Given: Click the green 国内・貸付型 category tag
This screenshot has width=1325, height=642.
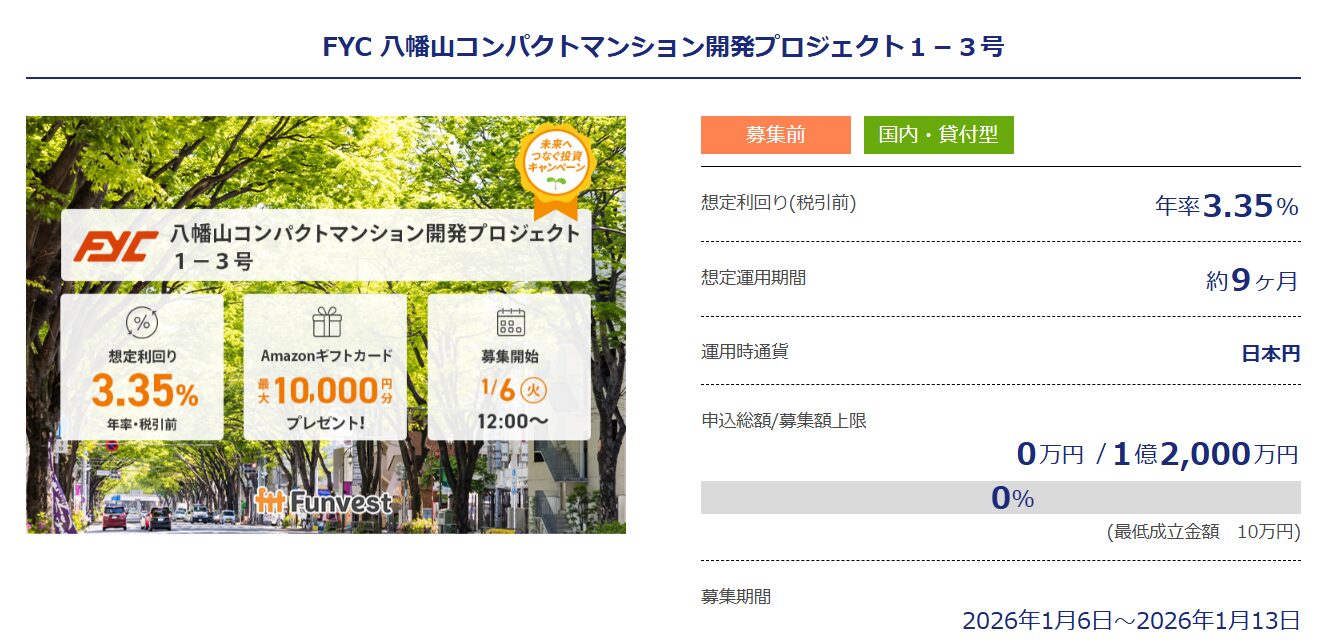Looking at the screenshot, I should [938, 135].
